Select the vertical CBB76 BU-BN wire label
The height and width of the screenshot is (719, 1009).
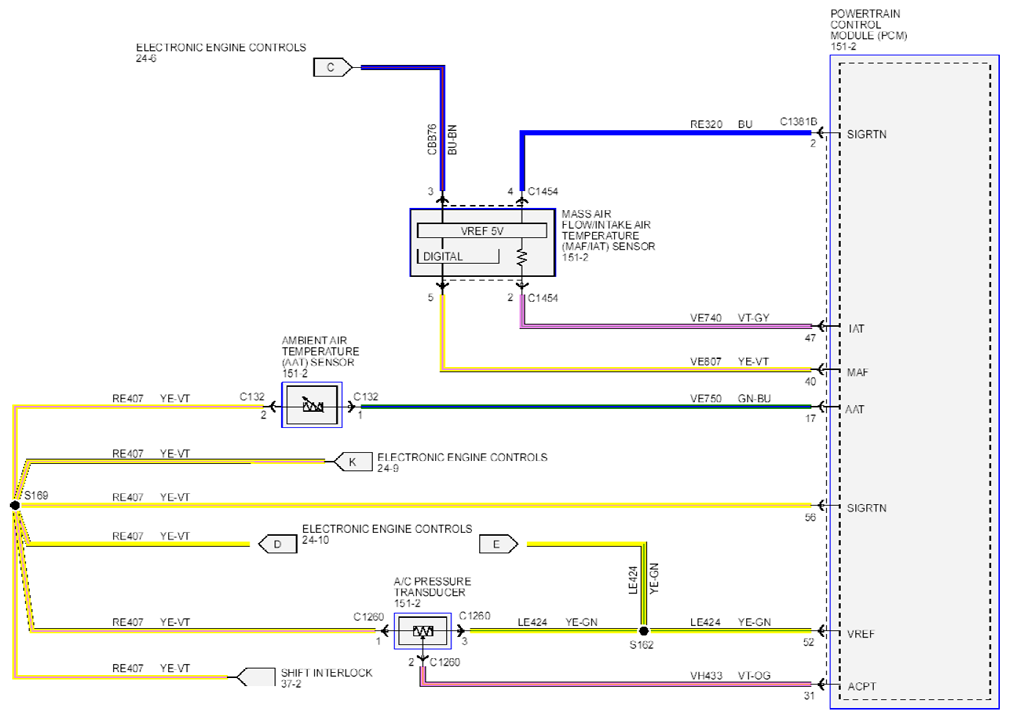(x=442, y=139)
